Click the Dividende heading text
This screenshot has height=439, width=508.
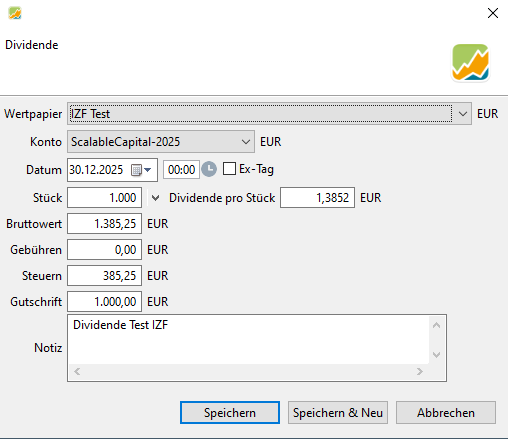coord(32,45)
